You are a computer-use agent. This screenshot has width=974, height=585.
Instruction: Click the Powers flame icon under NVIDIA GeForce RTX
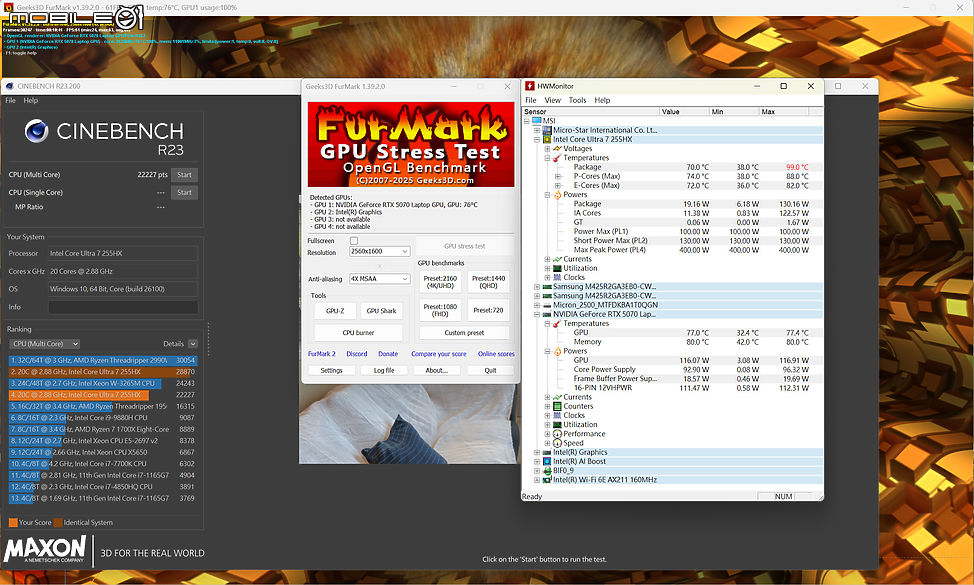click(x=557, y=351)
